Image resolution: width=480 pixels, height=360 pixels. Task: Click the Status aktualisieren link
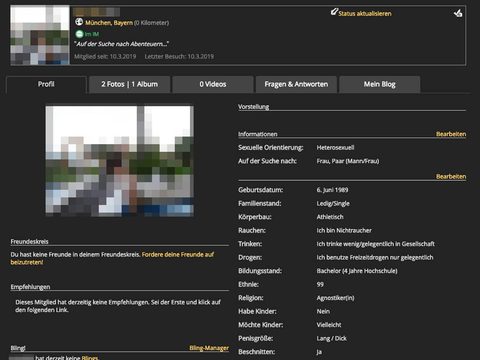coord(365,14)
